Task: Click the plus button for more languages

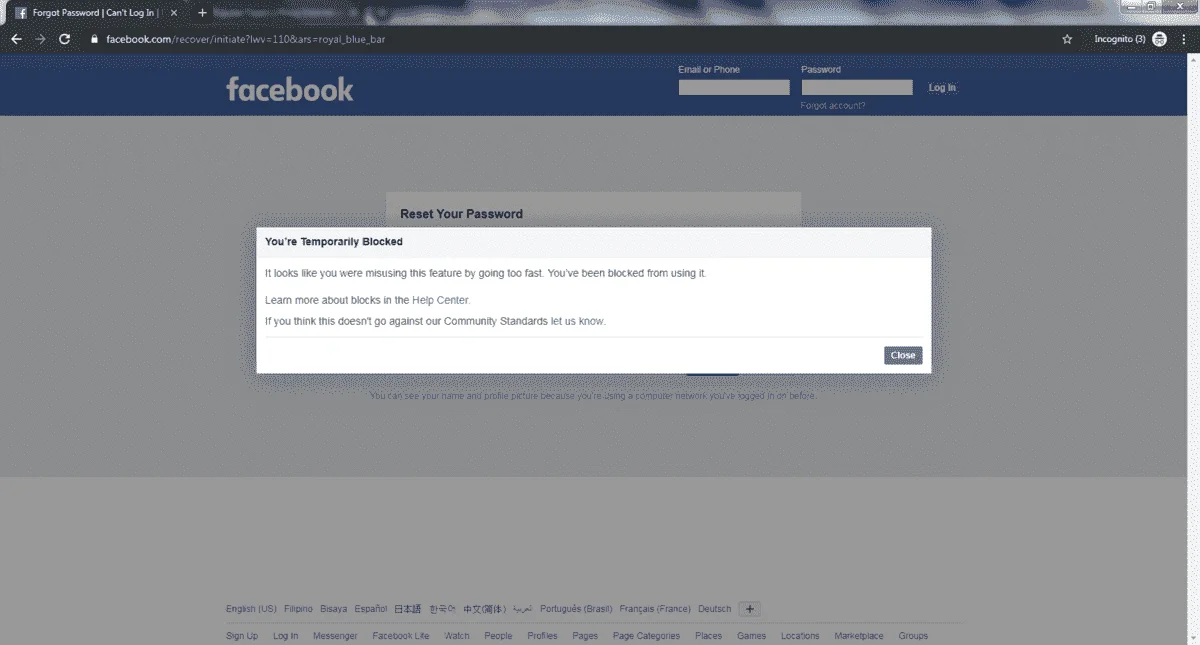Action: coord(750,609)
